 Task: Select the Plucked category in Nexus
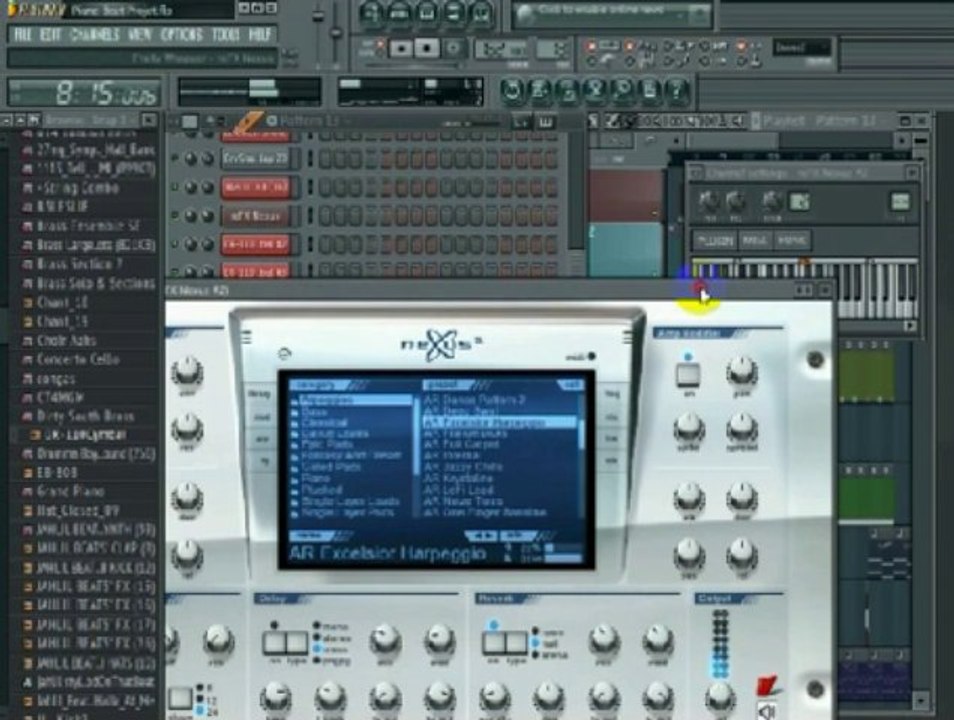point(321,489)
